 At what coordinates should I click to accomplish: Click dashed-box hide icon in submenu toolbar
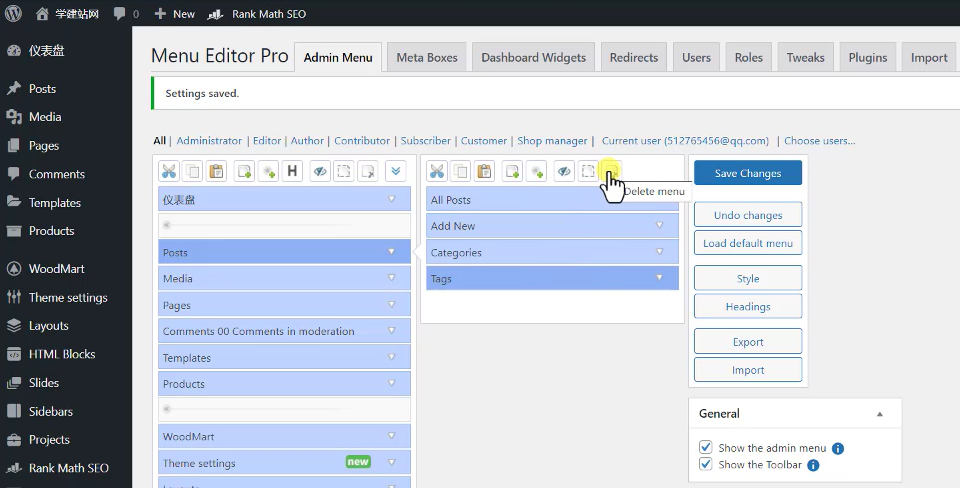588,171
